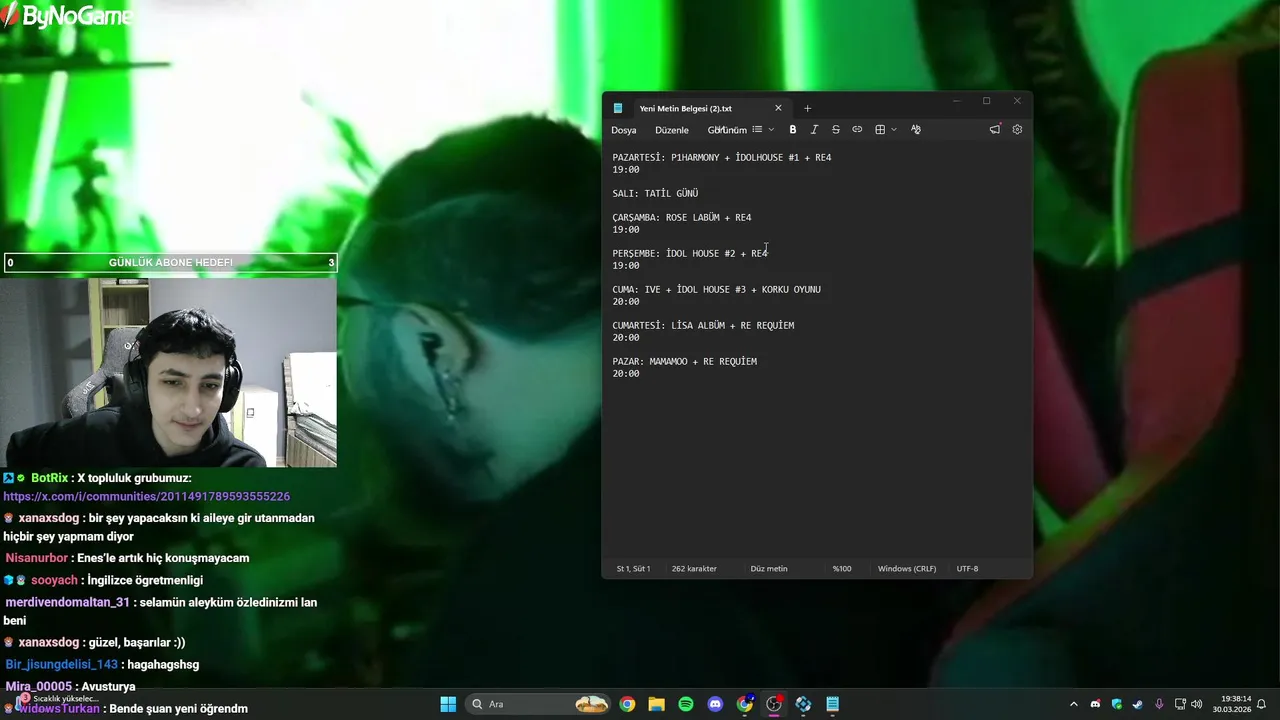The width and height of the screenshot is (1280, 720).
Task: Apply strikethrough formatting in Notepad
Action: click(836, 130)
